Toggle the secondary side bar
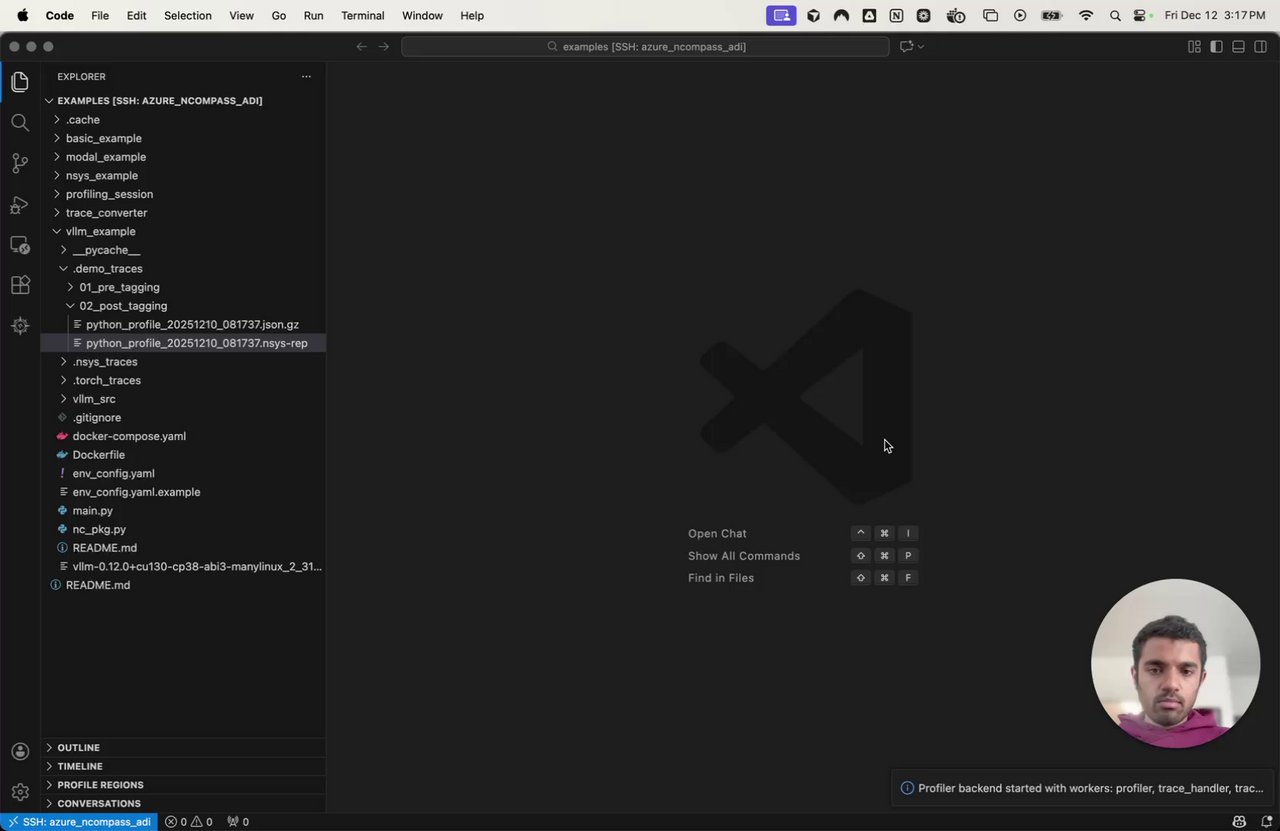This screenshot has height=831, width=1280. [1261, 46]
